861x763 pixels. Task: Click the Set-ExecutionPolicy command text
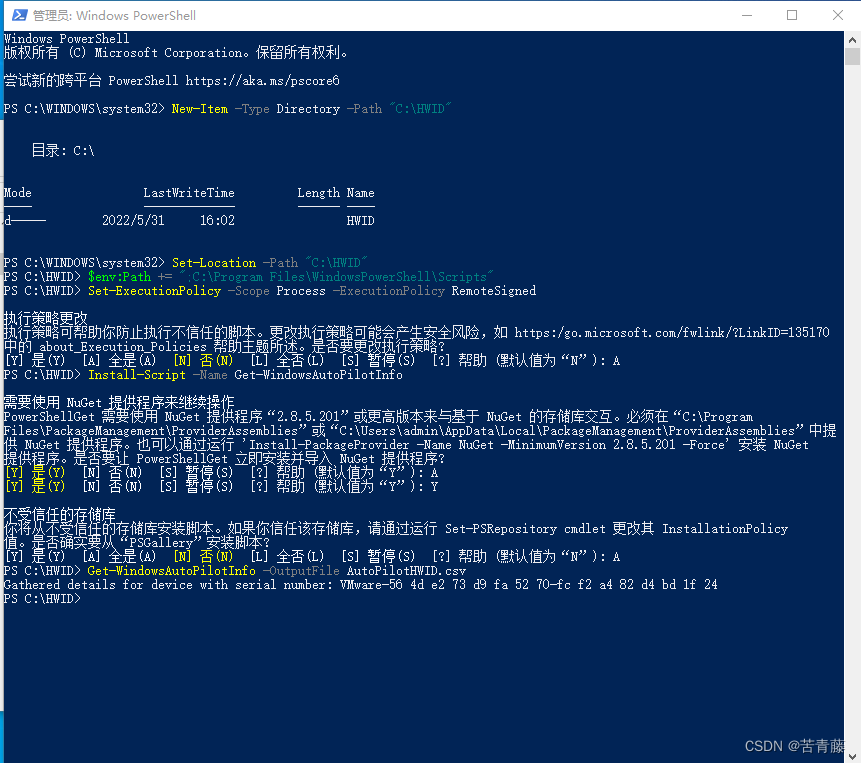[155, 290]
